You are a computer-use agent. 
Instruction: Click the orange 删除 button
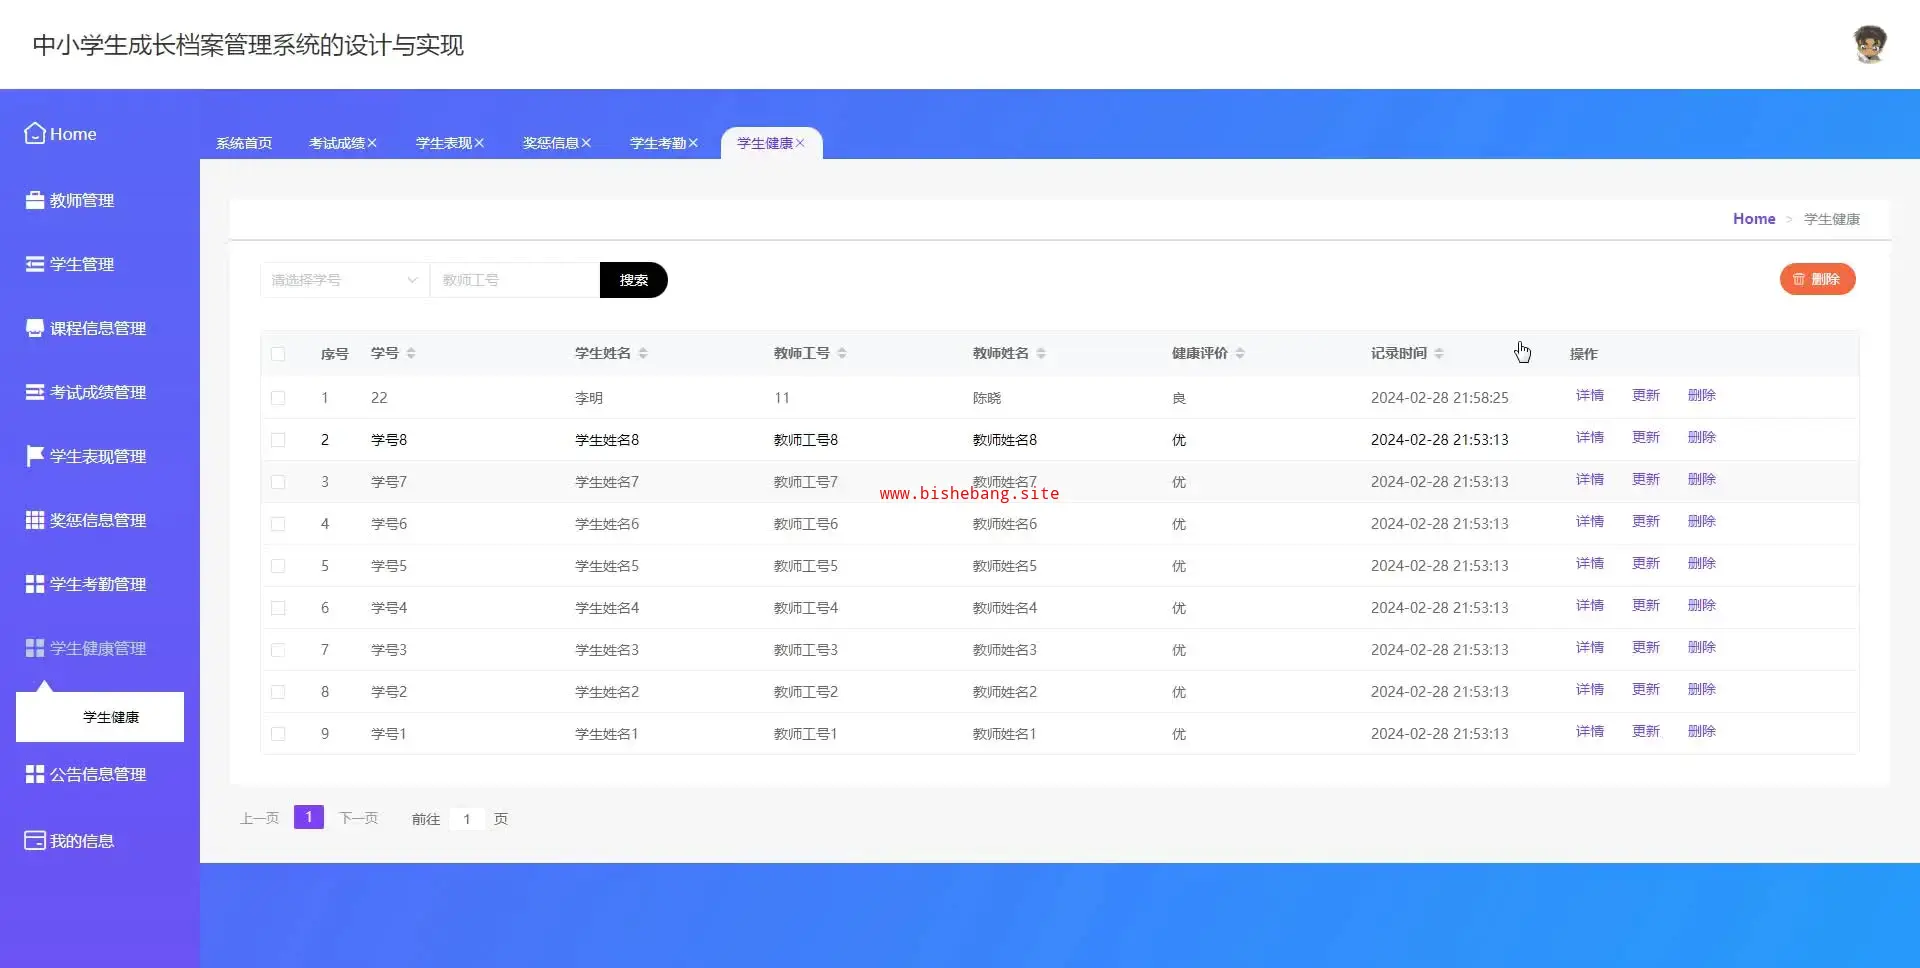pos(1817,279)
